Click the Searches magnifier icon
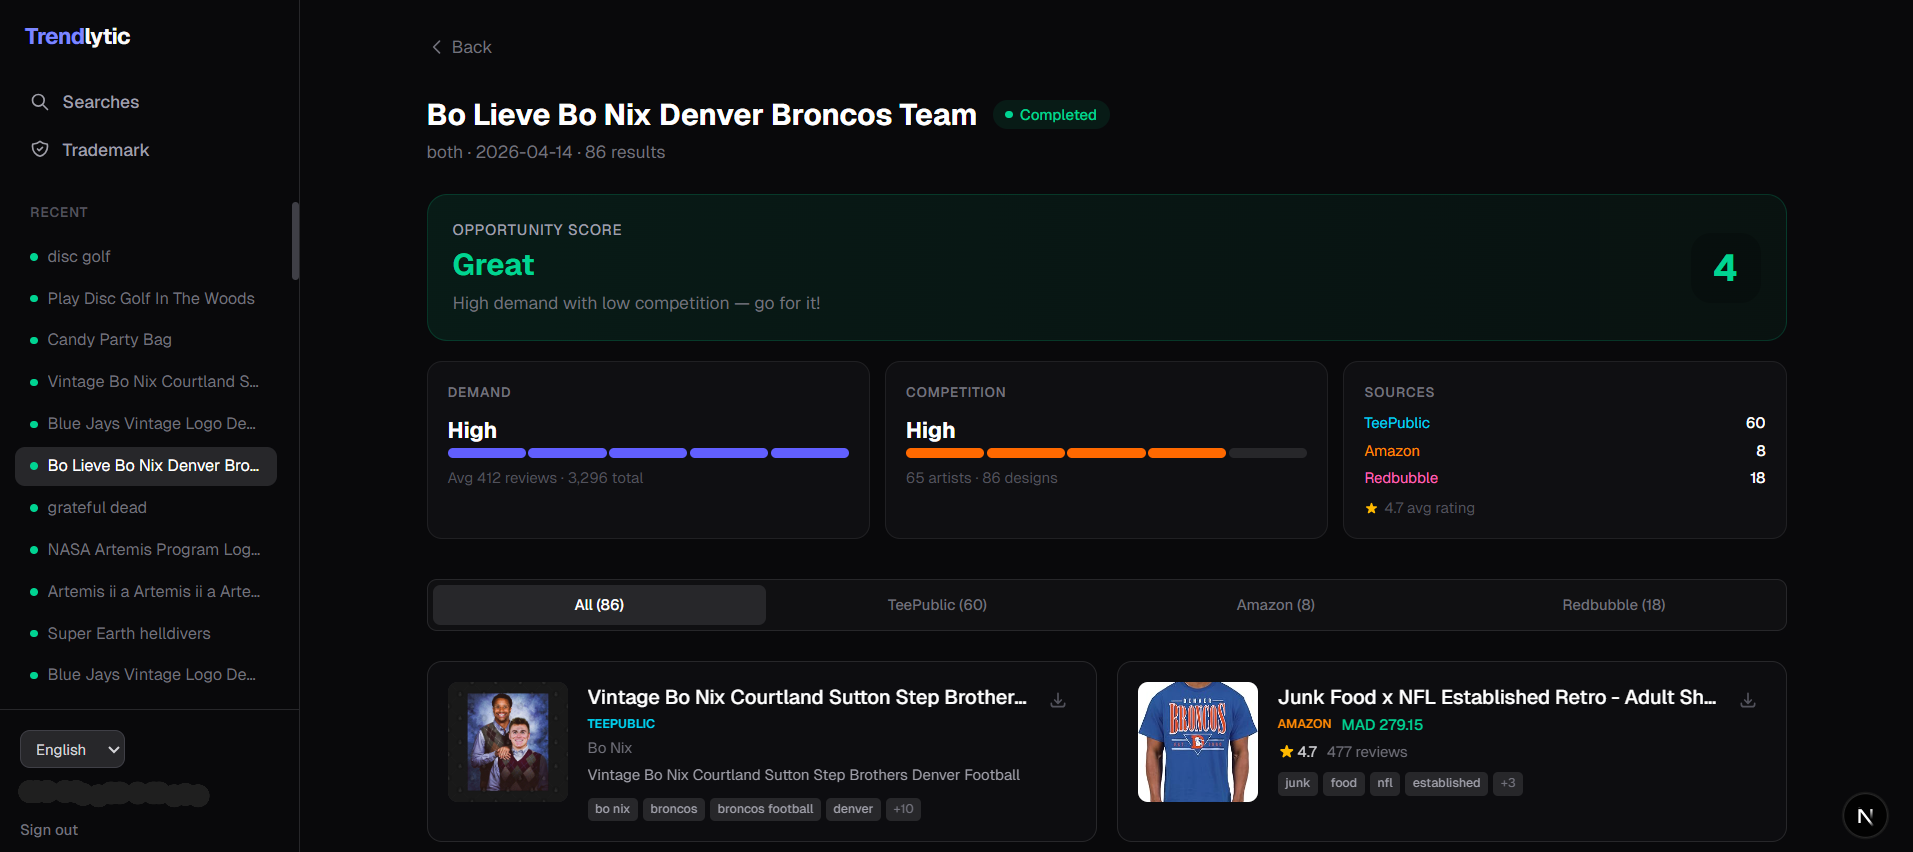The image size is (1913, 852). click(40, 102)
